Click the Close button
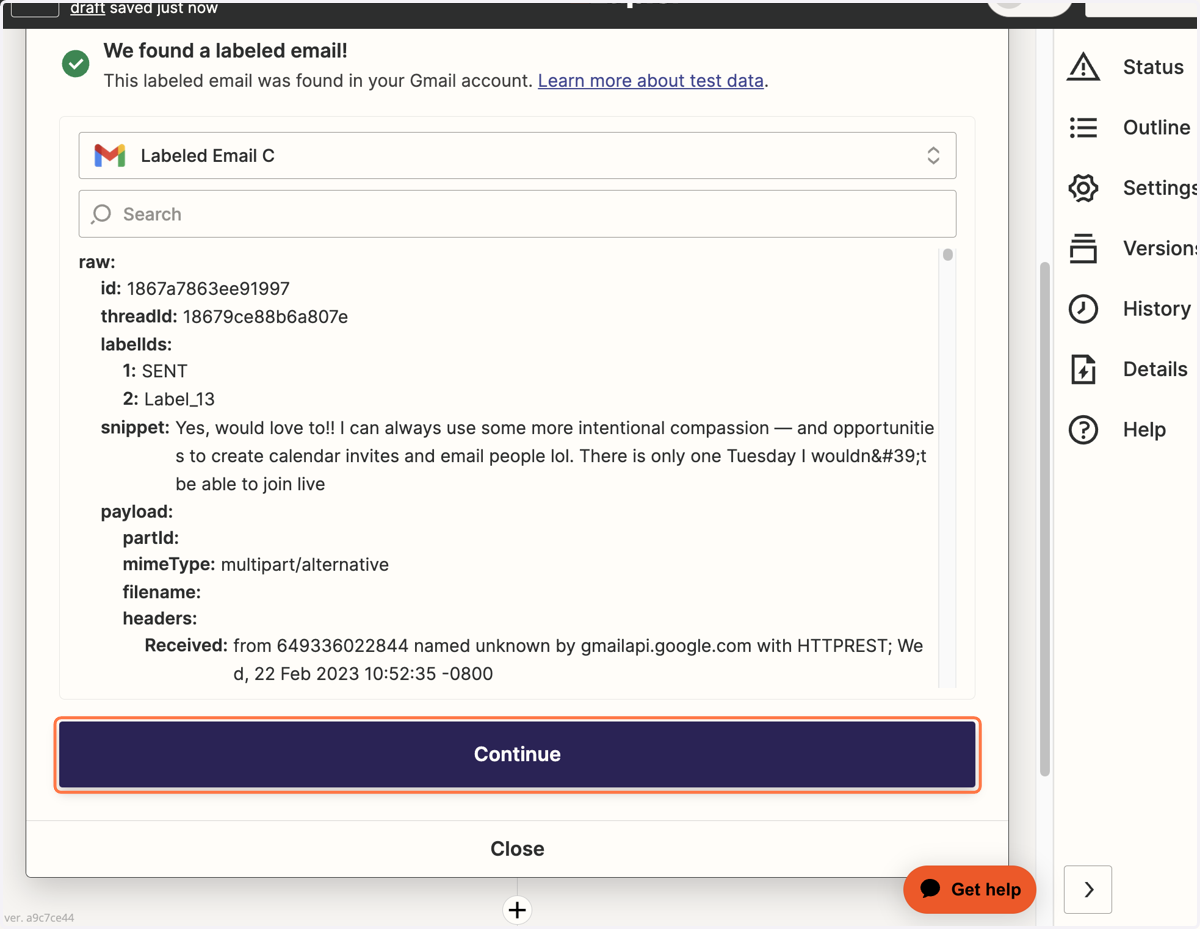 click(517, 848)
